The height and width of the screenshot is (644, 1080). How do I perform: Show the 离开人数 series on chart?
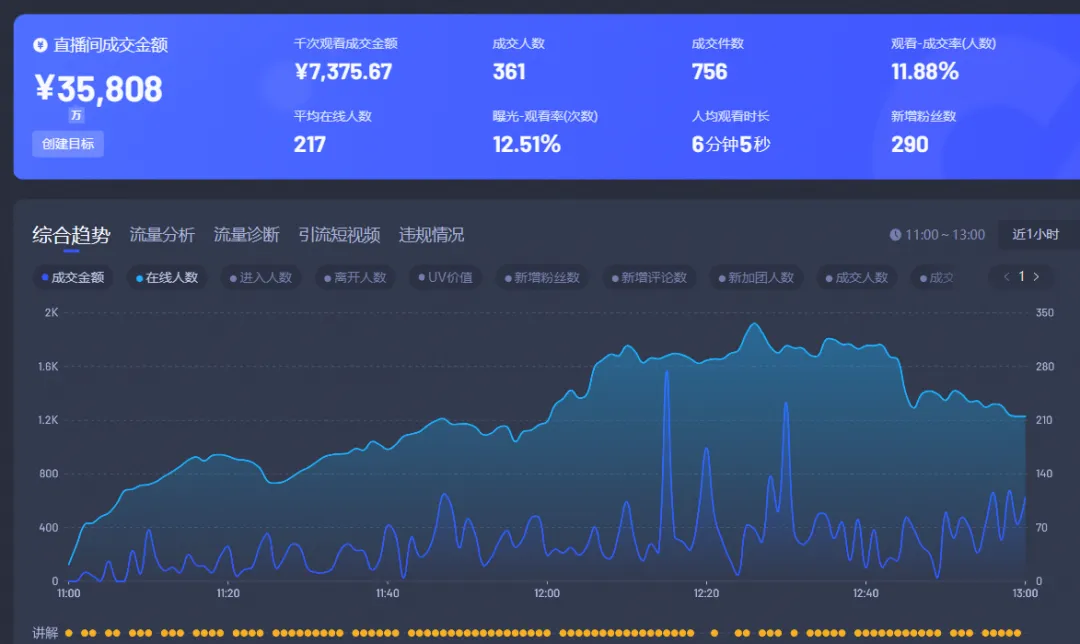point(355,278)
